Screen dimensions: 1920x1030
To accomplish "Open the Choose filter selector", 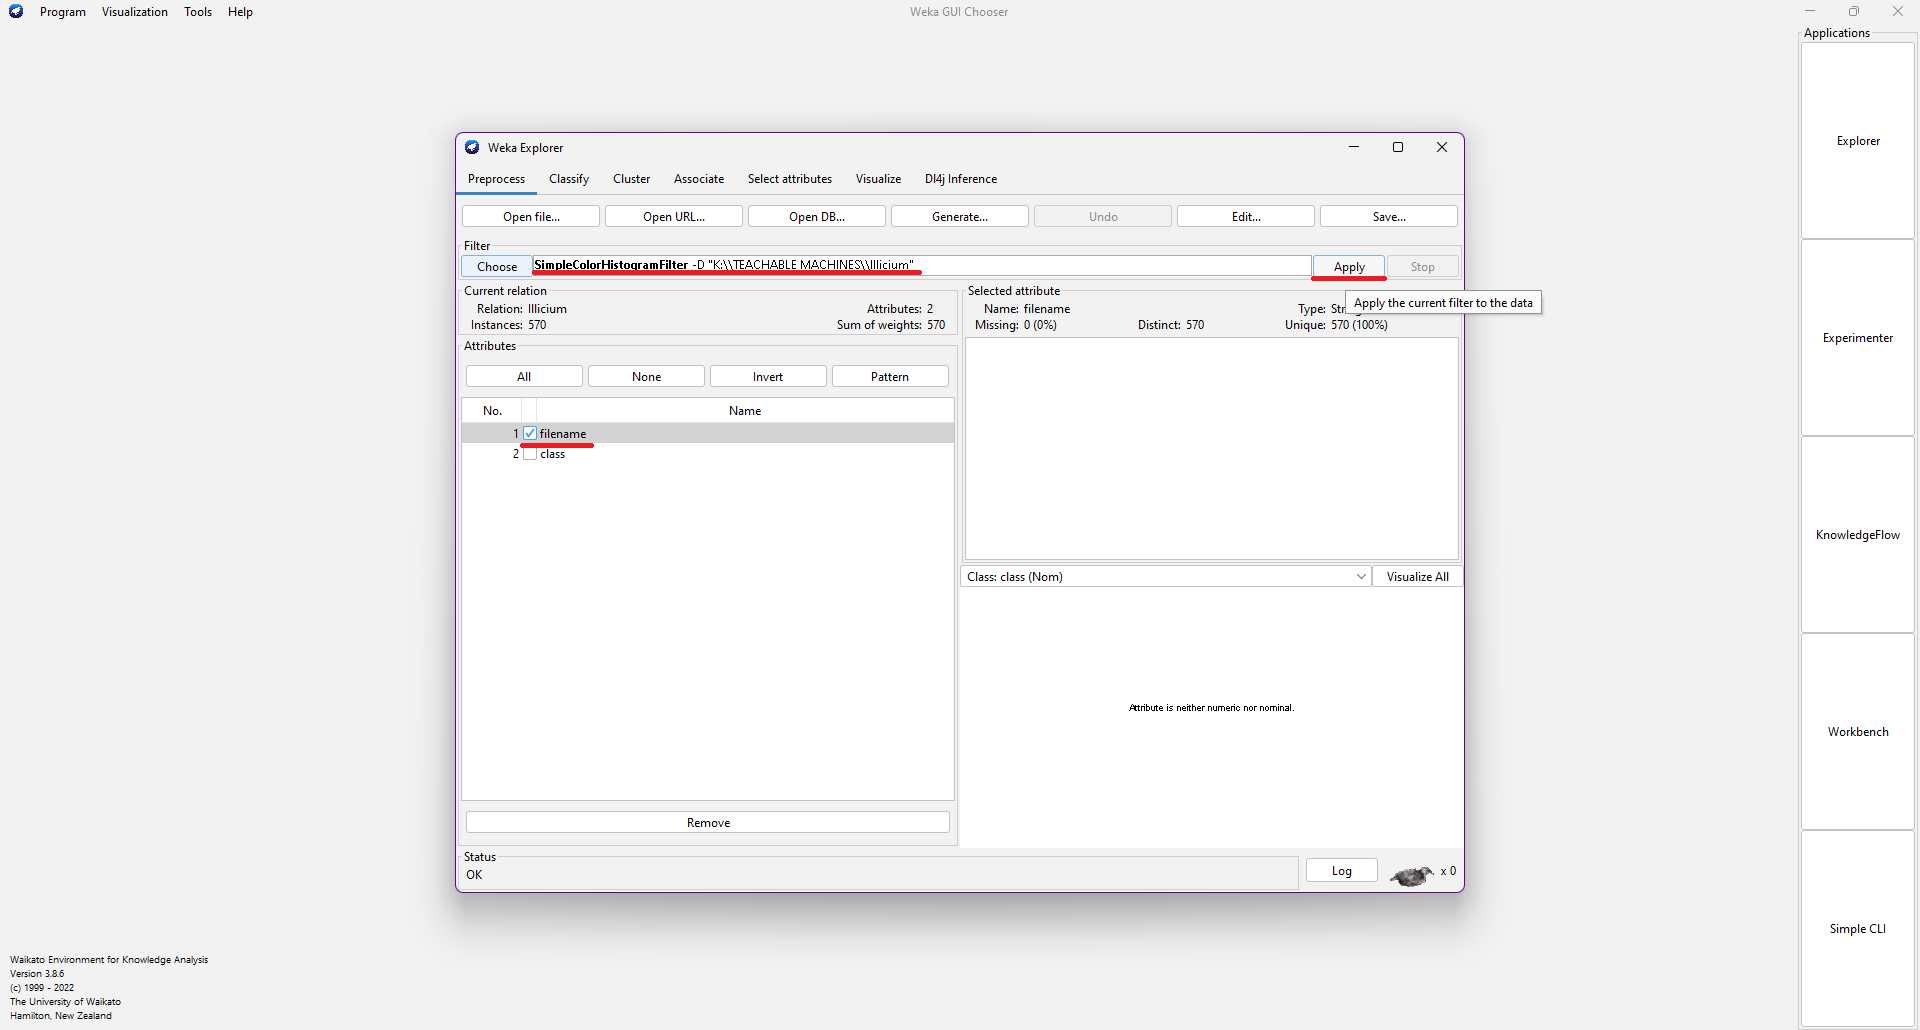I will (497, 267).
